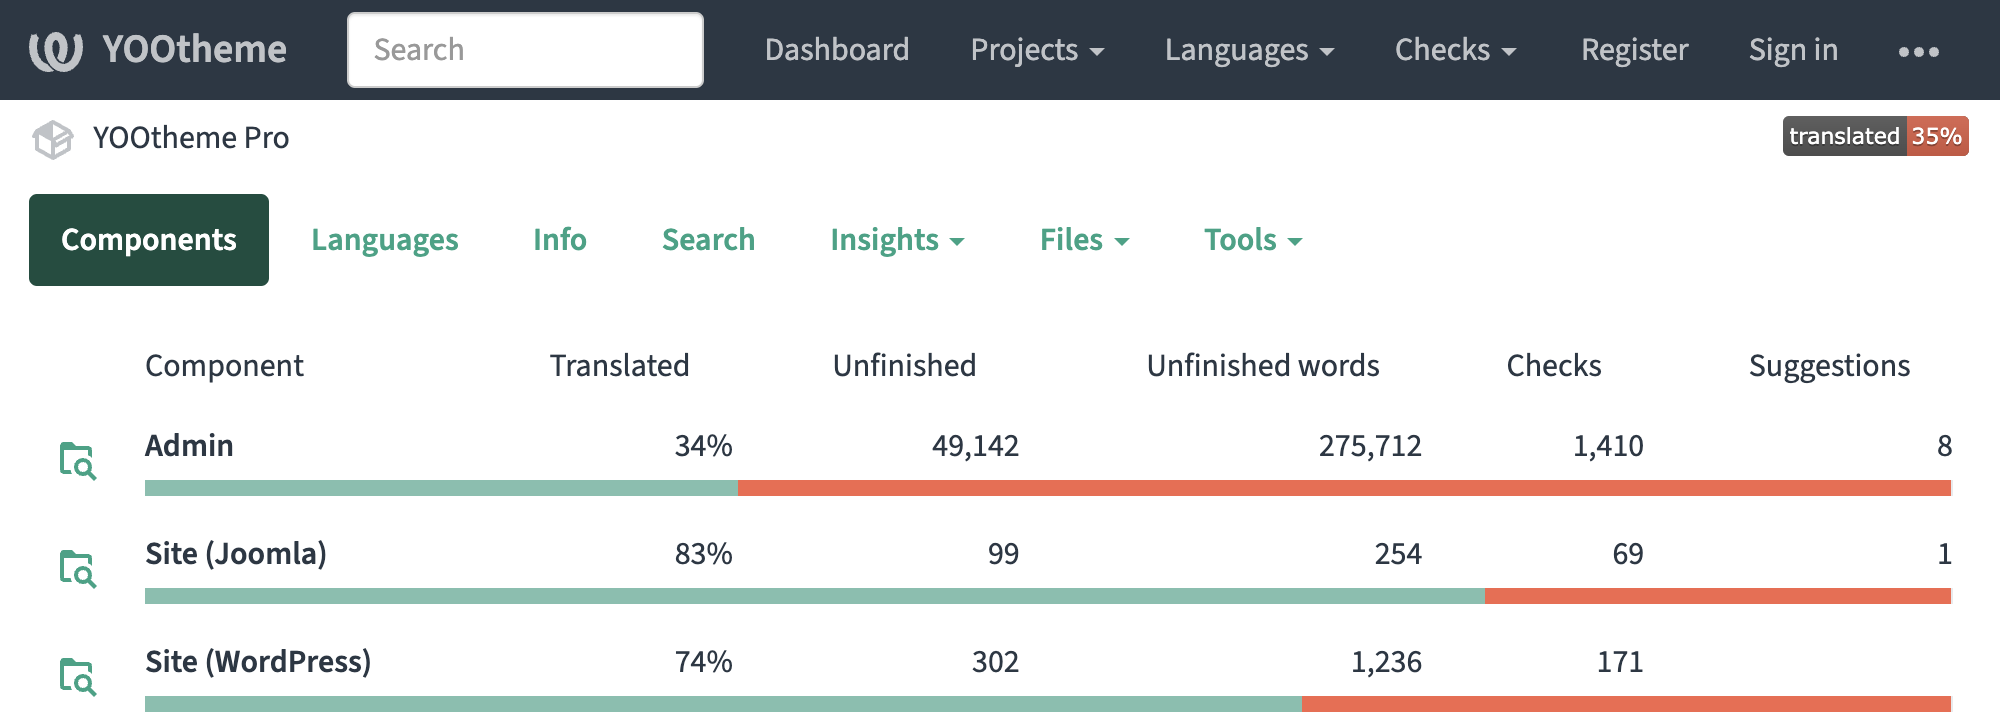
Task: Open the Admin component link
Action: [189, 446]
